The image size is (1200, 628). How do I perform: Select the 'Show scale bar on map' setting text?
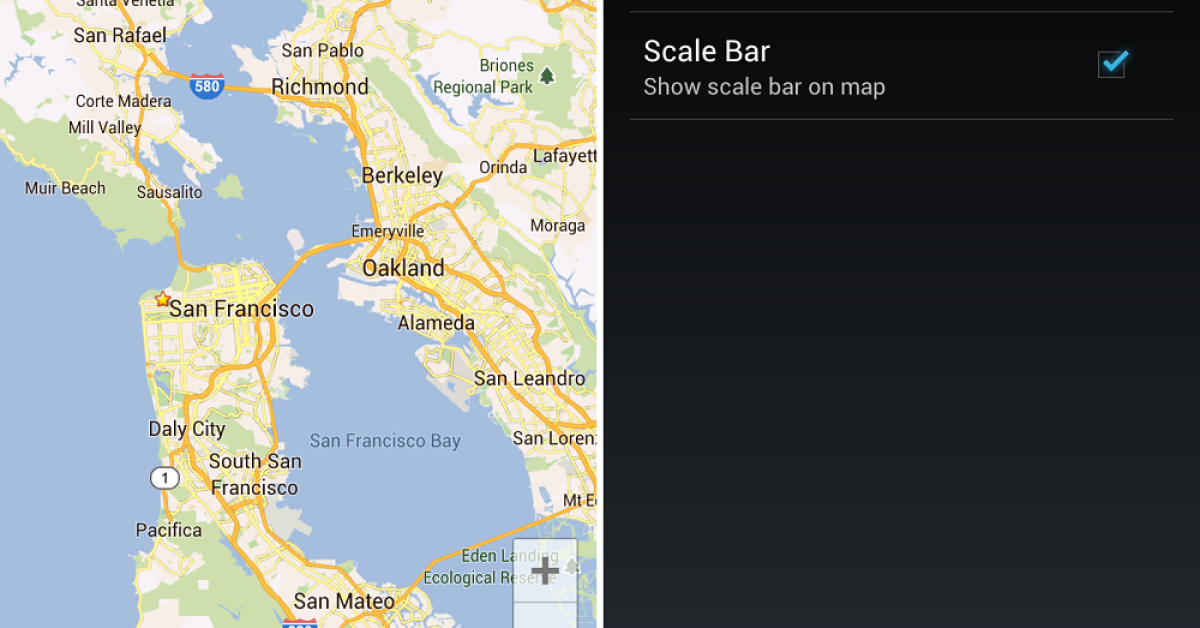click(764, 87)
